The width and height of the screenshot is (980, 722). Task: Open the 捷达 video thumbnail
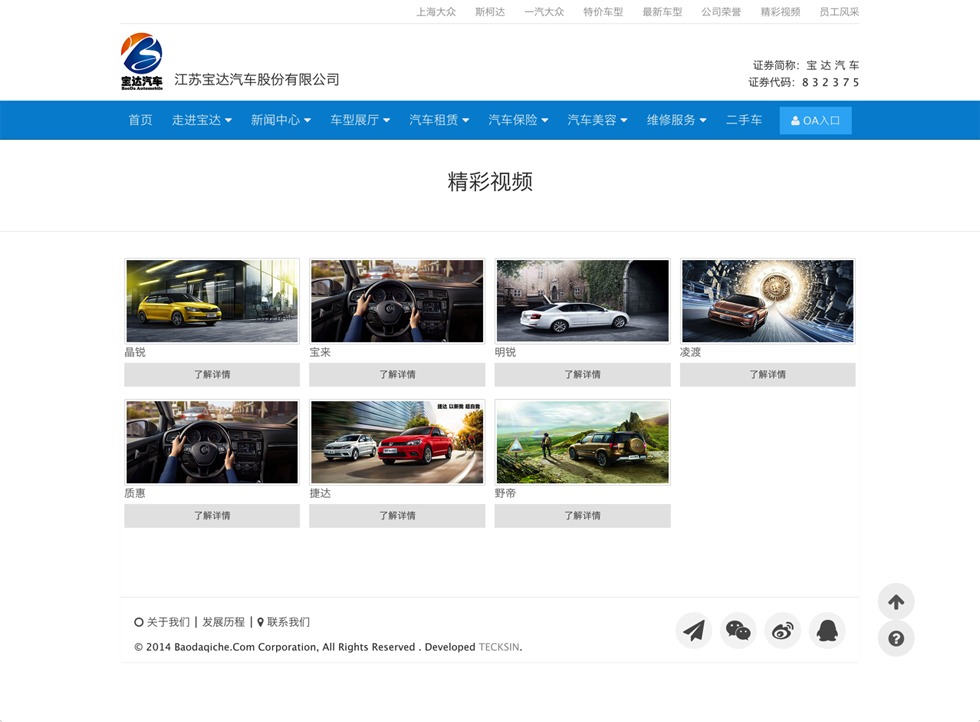click(397, 442)
